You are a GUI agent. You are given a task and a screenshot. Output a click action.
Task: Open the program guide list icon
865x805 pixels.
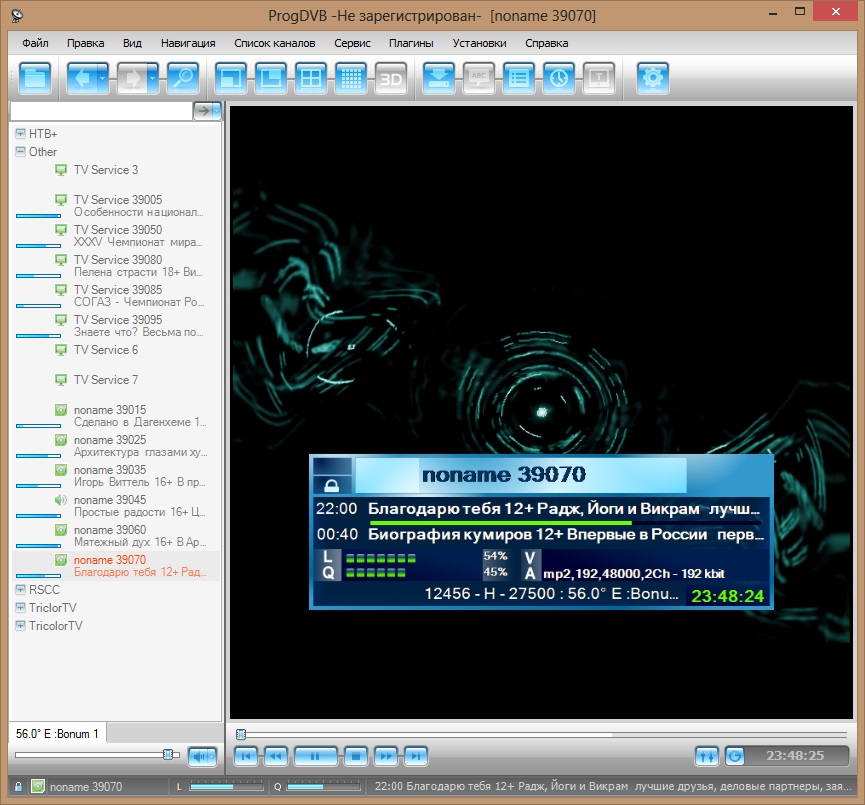pyautogui.click(x=519, y=78)
